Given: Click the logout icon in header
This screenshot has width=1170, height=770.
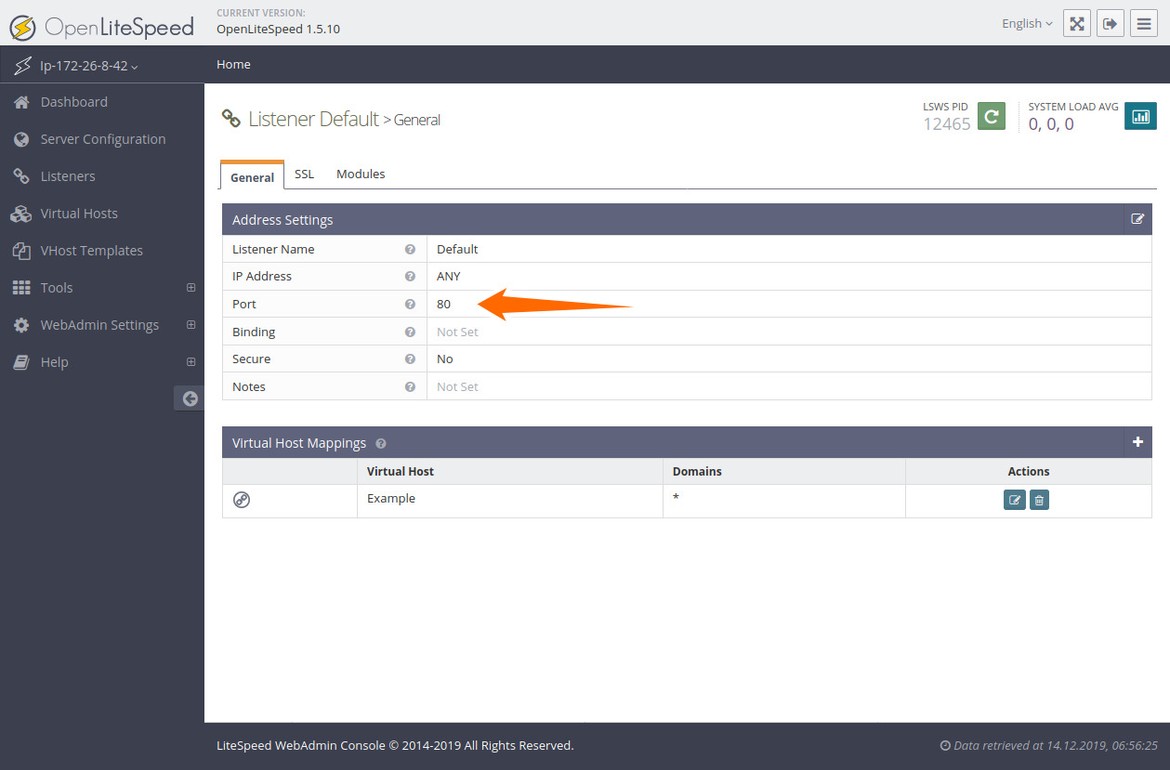Looking at the screenshot, I should [x=1110, y=23].
